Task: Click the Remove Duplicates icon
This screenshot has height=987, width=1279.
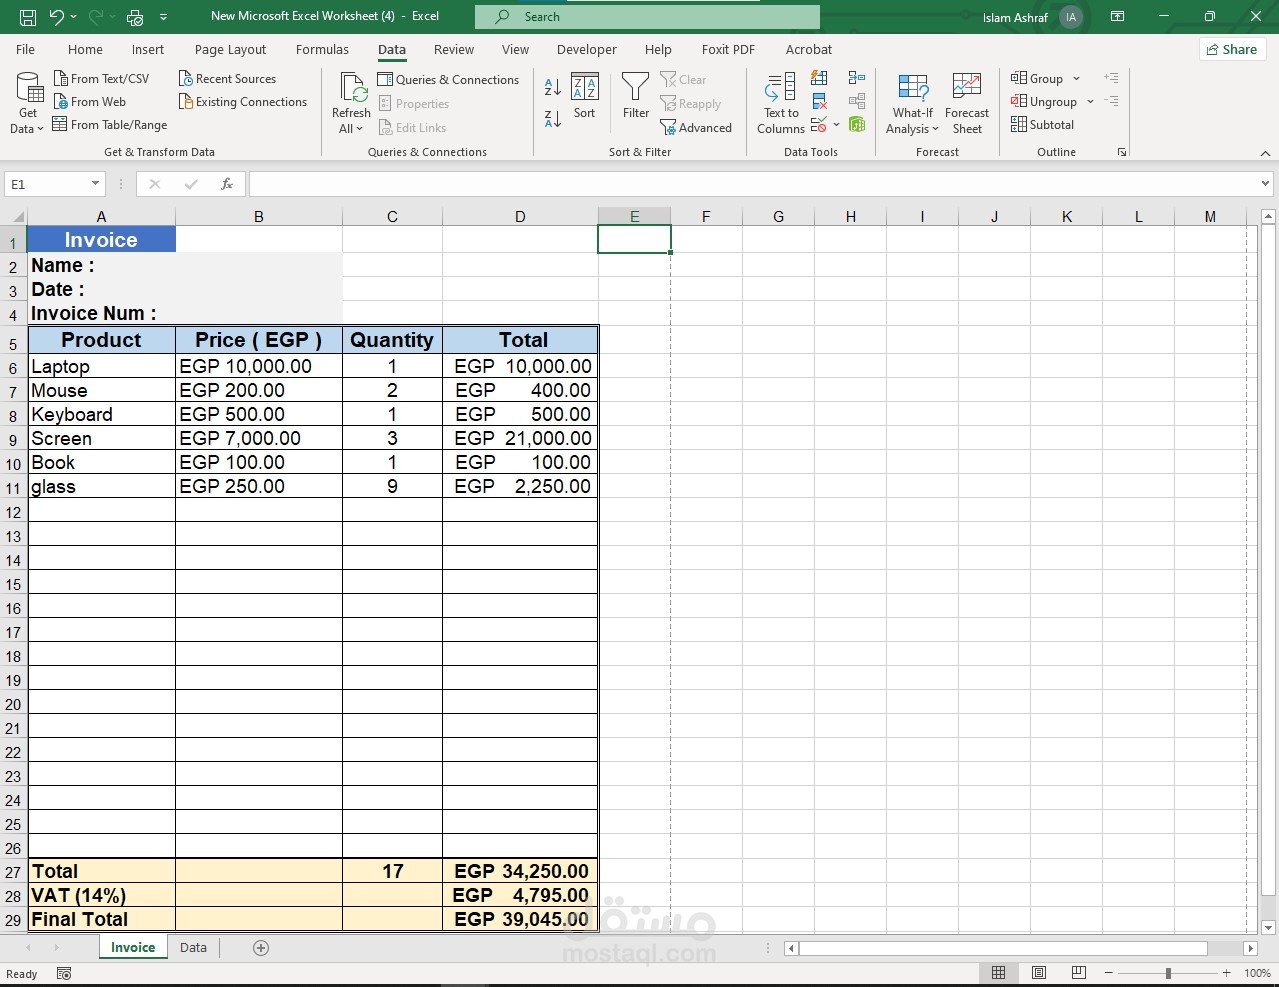Action: click(x=819, y=101)
